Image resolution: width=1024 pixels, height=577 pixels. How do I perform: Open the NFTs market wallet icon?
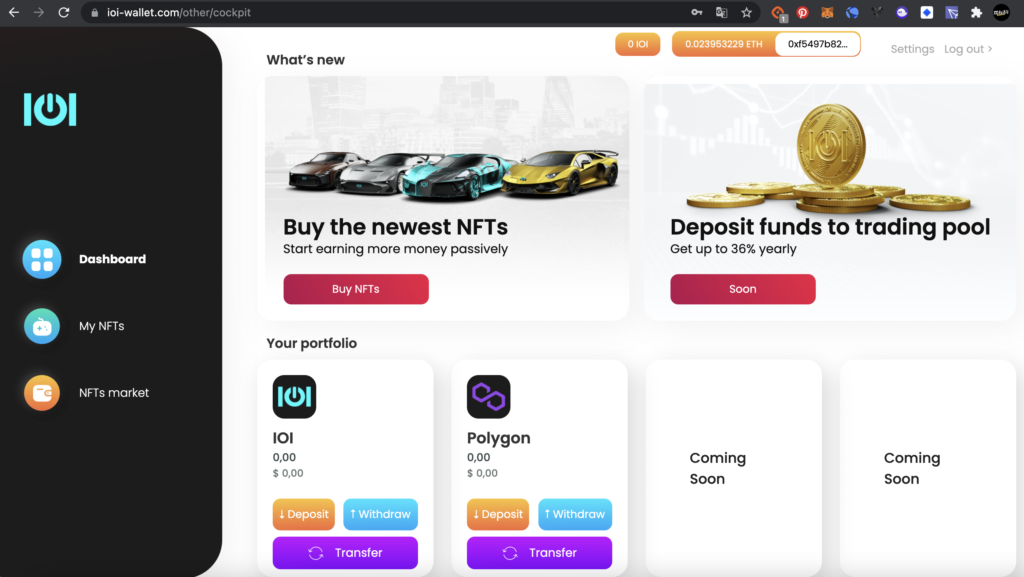42,392
